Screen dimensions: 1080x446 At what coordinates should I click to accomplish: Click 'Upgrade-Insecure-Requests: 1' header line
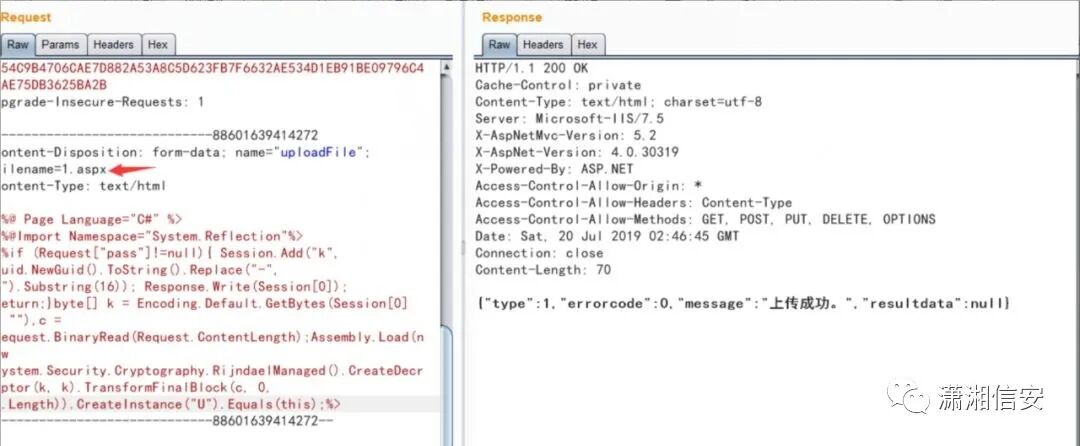point(102,102)
